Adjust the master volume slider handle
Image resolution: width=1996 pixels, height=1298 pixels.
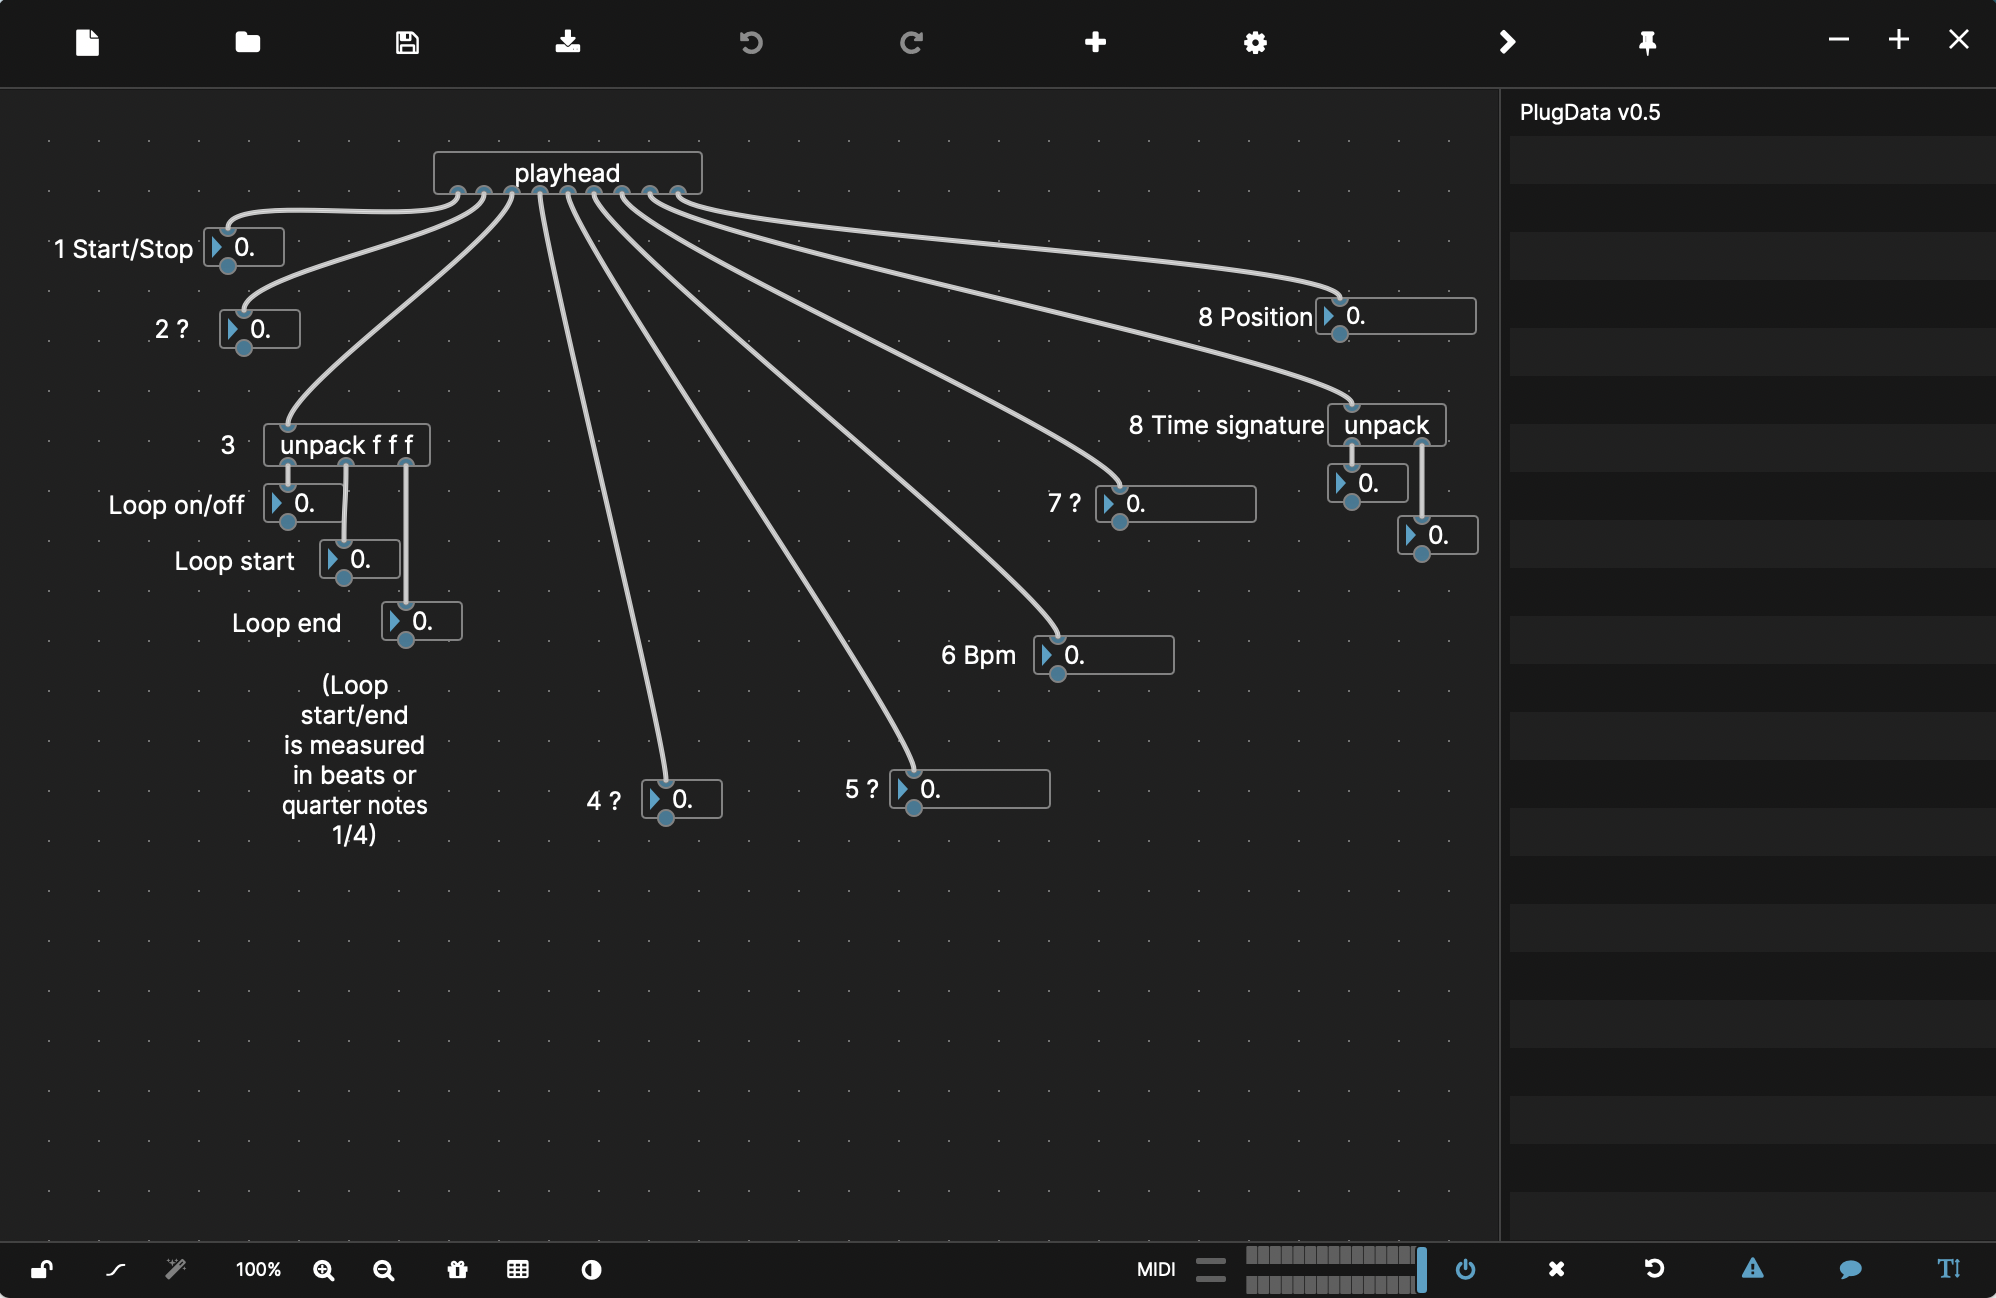[x=1421, y=1270]
